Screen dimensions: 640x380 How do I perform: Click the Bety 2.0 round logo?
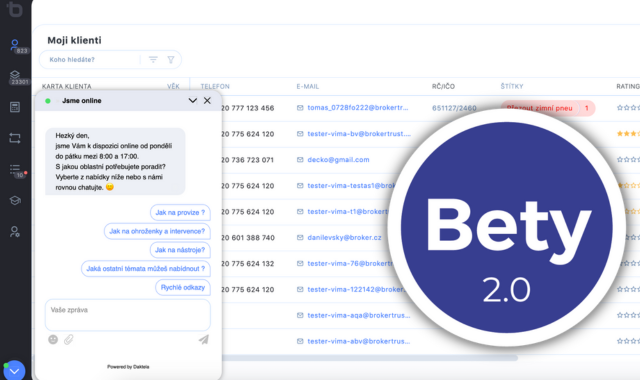pyautogui.click(x=507, y=227)
